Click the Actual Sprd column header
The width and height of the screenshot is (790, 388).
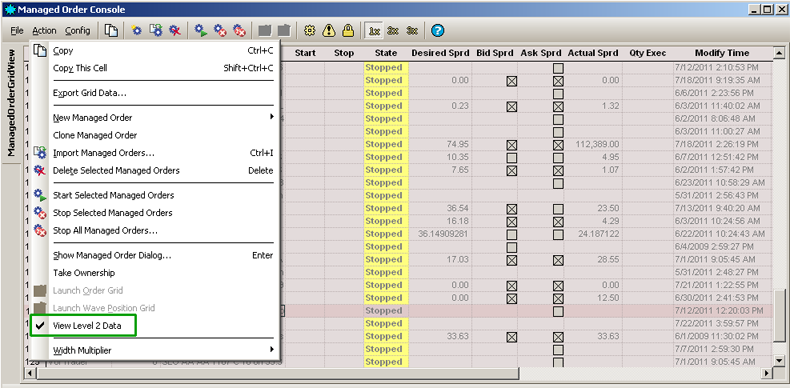[x=593, y=53]
